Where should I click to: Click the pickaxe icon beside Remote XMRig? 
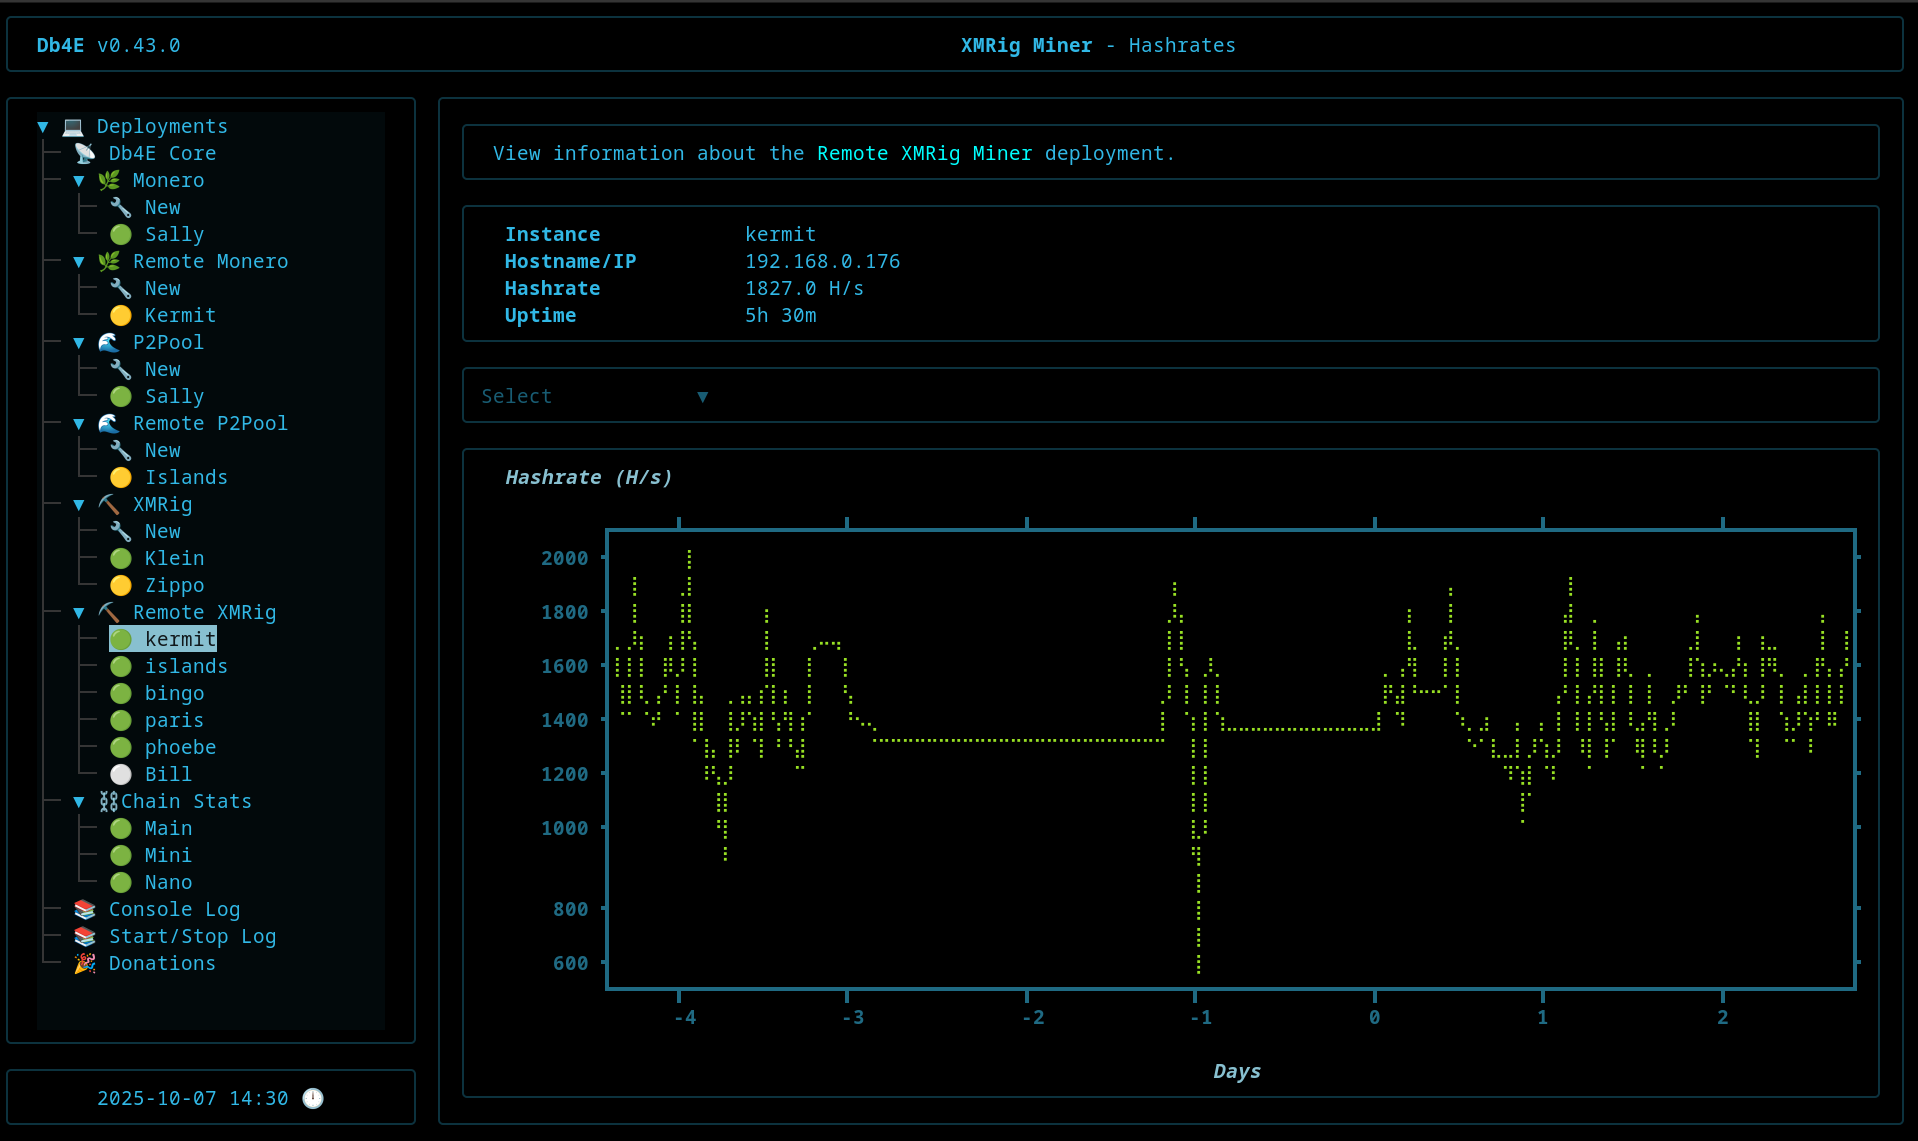[x=109, y=612]
